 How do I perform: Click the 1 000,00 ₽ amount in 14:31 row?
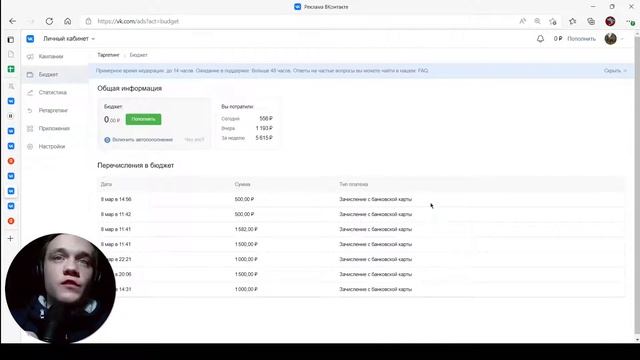click(246, 289)
